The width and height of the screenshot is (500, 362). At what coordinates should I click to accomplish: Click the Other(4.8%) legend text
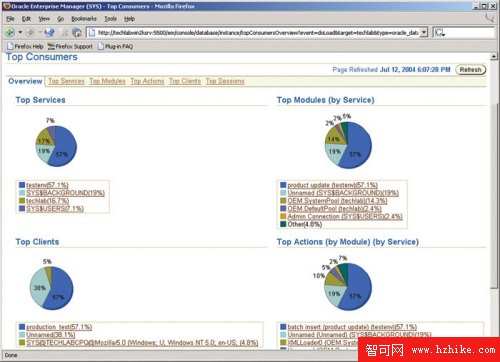(x=305, y=224)
